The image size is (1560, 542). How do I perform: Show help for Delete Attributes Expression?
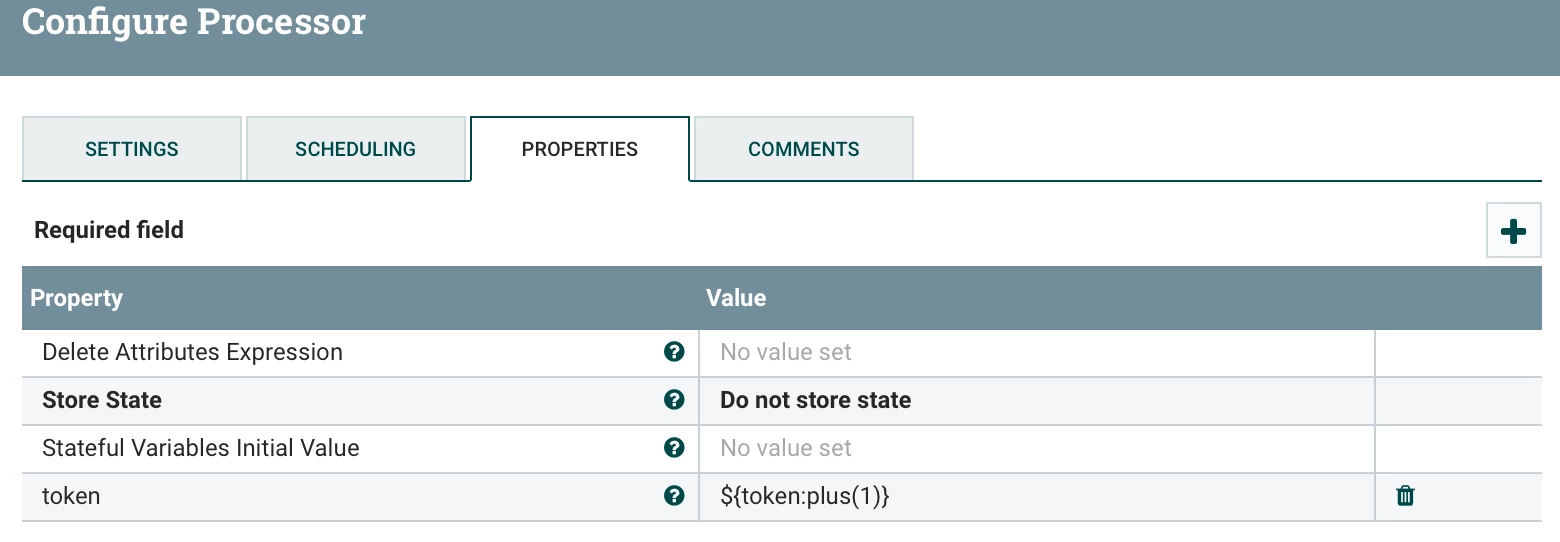674,352
